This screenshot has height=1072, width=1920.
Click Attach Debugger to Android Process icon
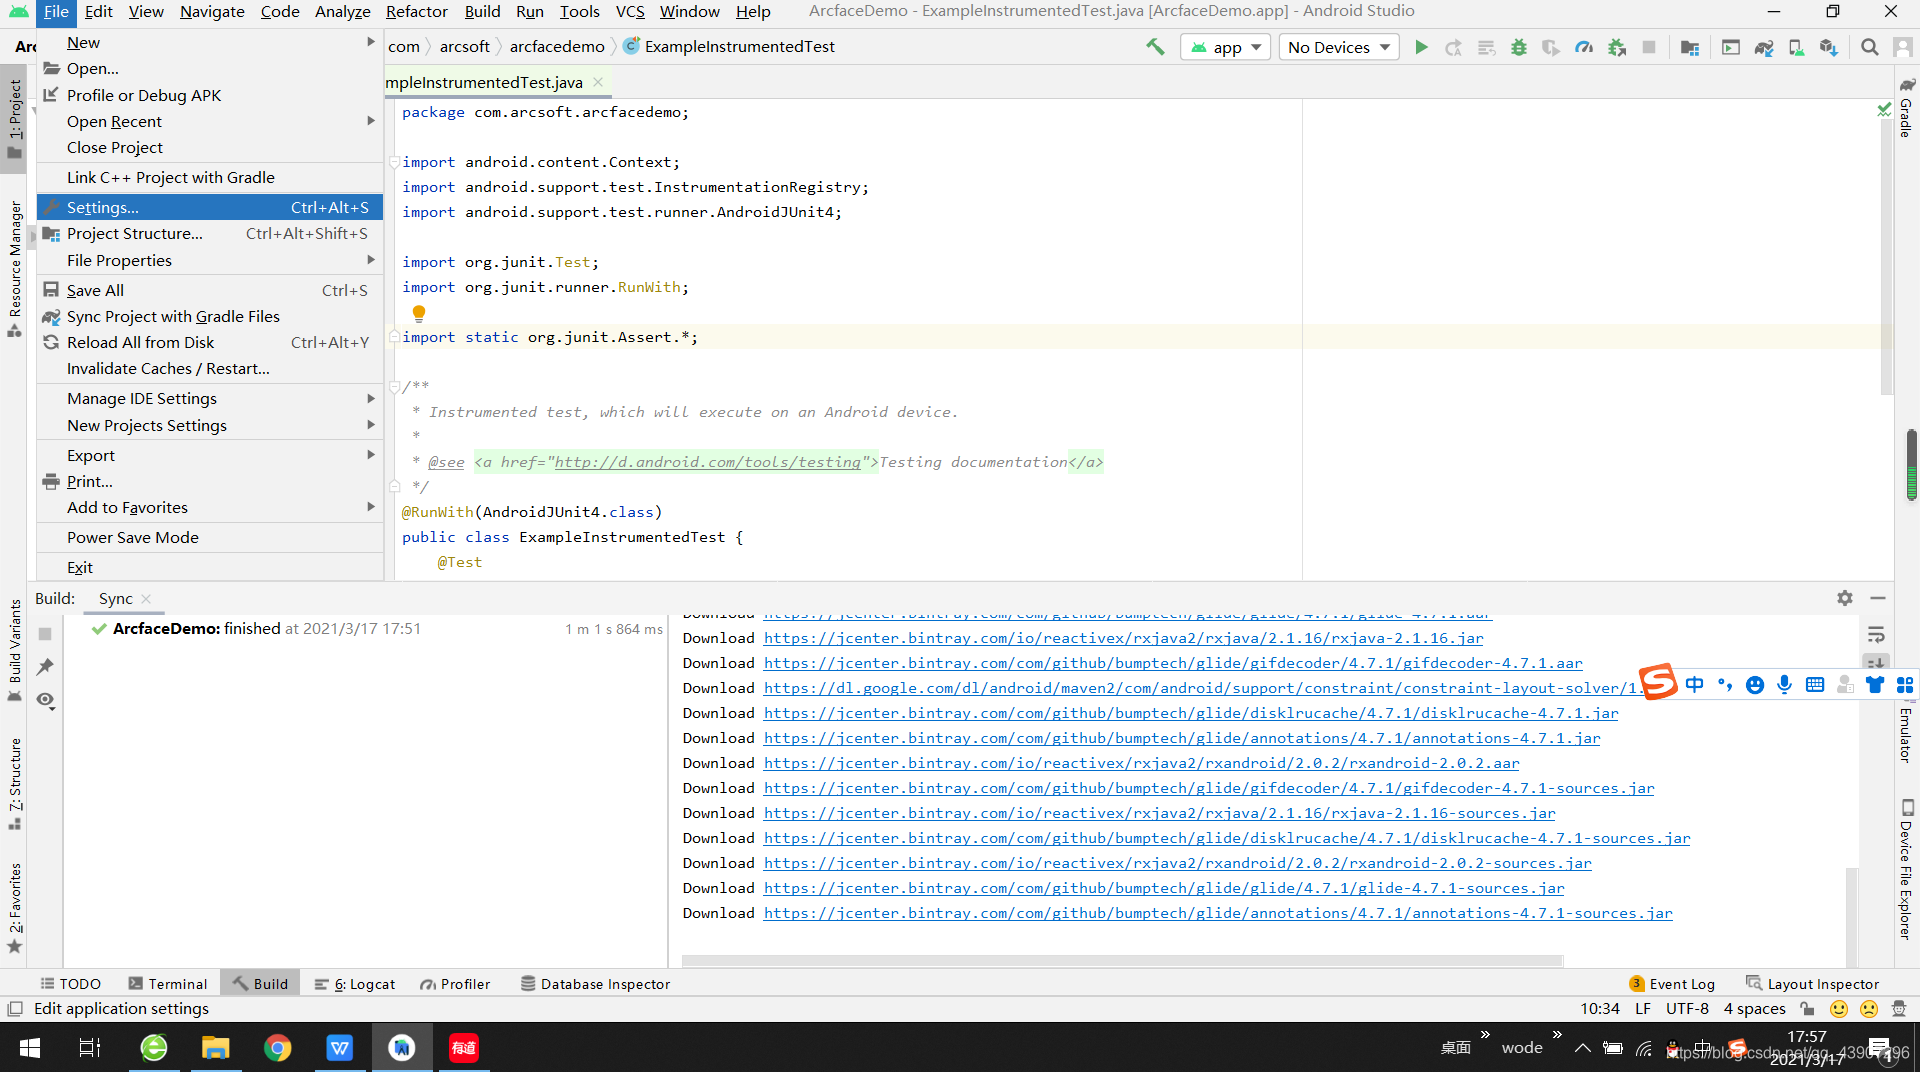click(x=1617, y=47)
